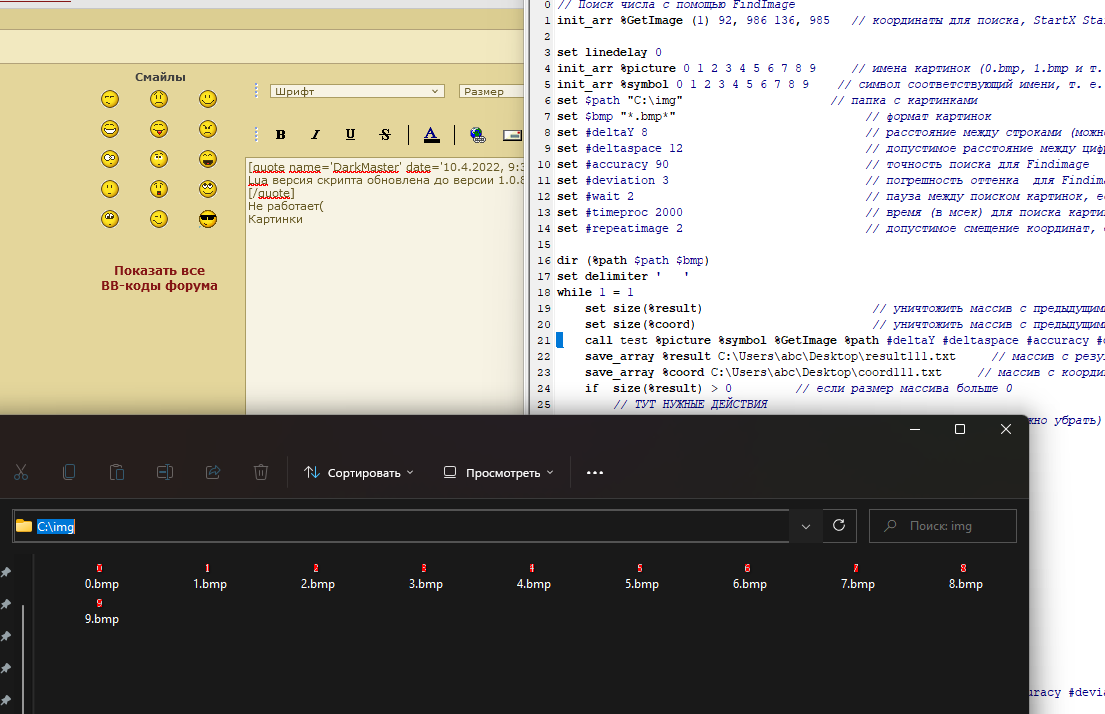Refresh the C:\img folder view
This screenshot has width=1105, height=714.
pyautogui.click(x=839, y=525)
